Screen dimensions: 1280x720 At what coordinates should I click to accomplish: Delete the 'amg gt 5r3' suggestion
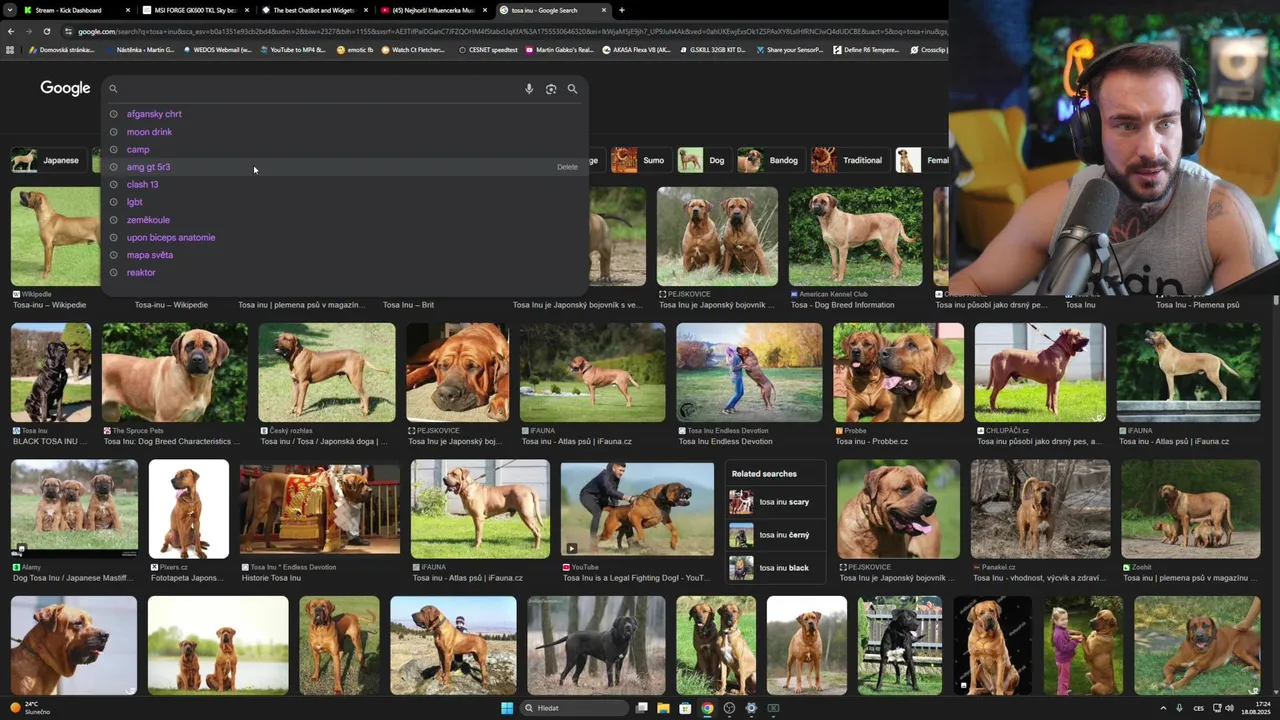pos(567,167)
